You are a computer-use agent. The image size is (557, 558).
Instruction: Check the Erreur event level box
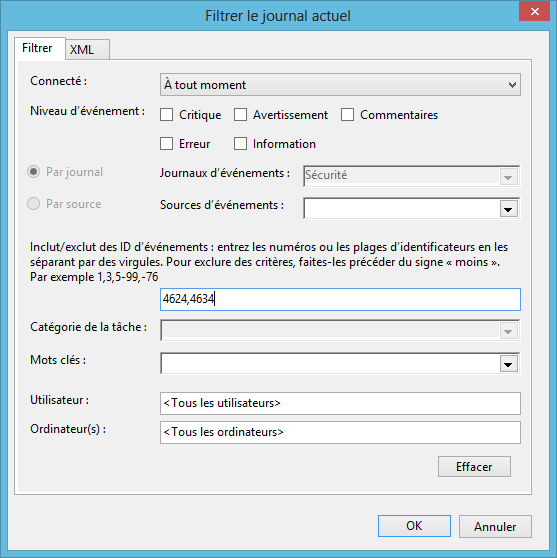click(167, 144)
